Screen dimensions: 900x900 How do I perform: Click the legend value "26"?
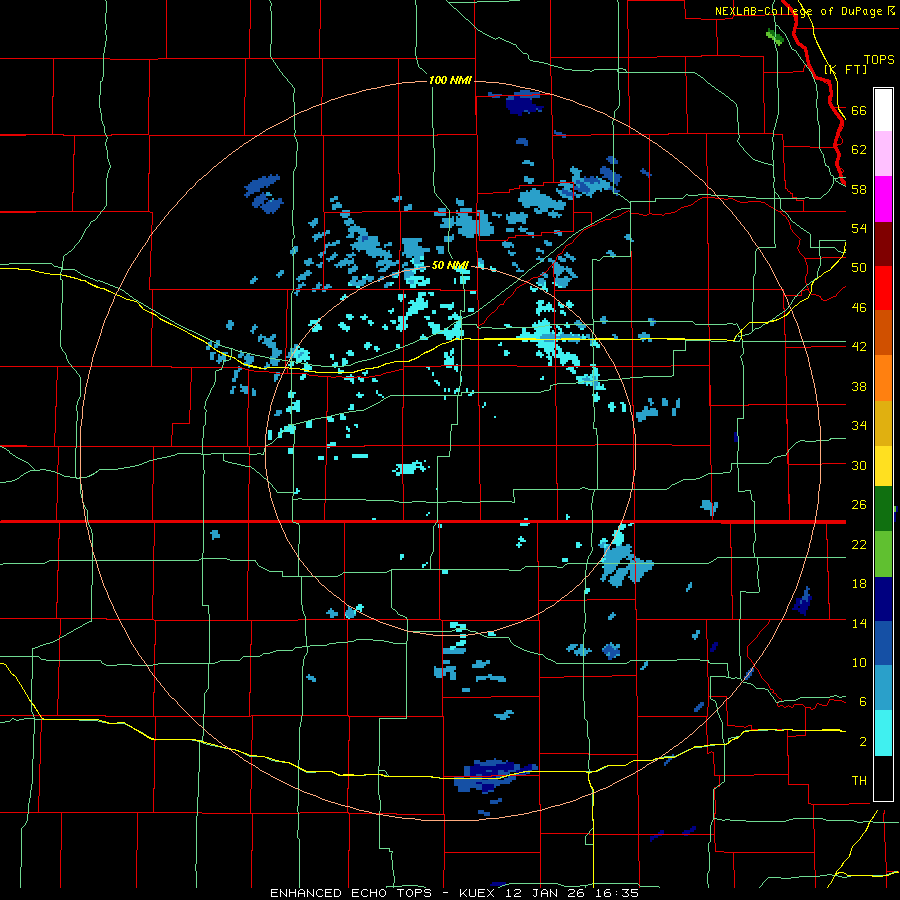pyautogui.click(x=859, y=505)
